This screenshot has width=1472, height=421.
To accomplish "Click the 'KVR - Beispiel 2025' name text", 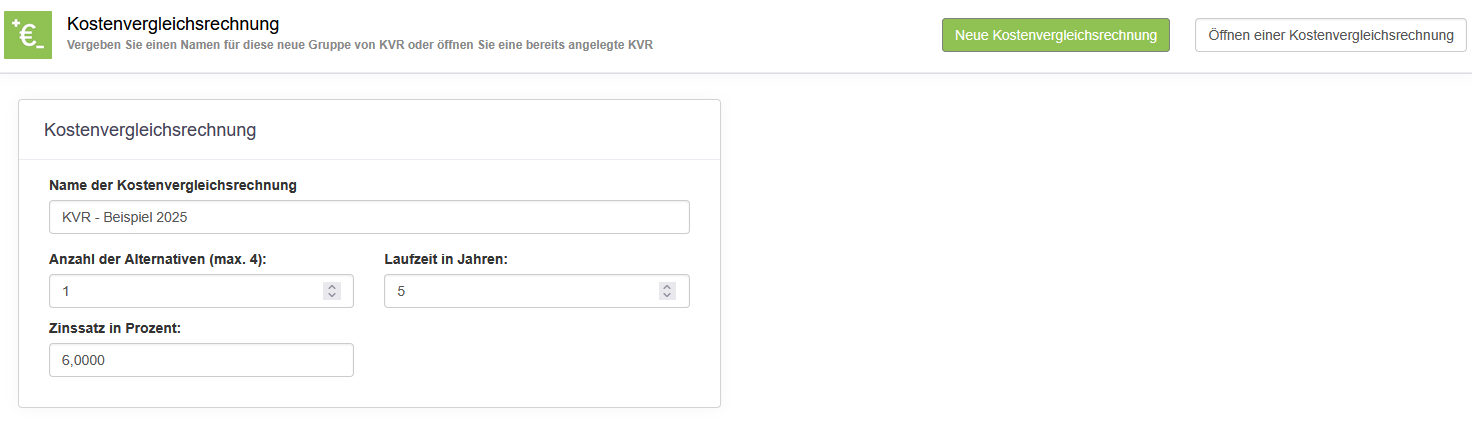I will click(125, 217).
